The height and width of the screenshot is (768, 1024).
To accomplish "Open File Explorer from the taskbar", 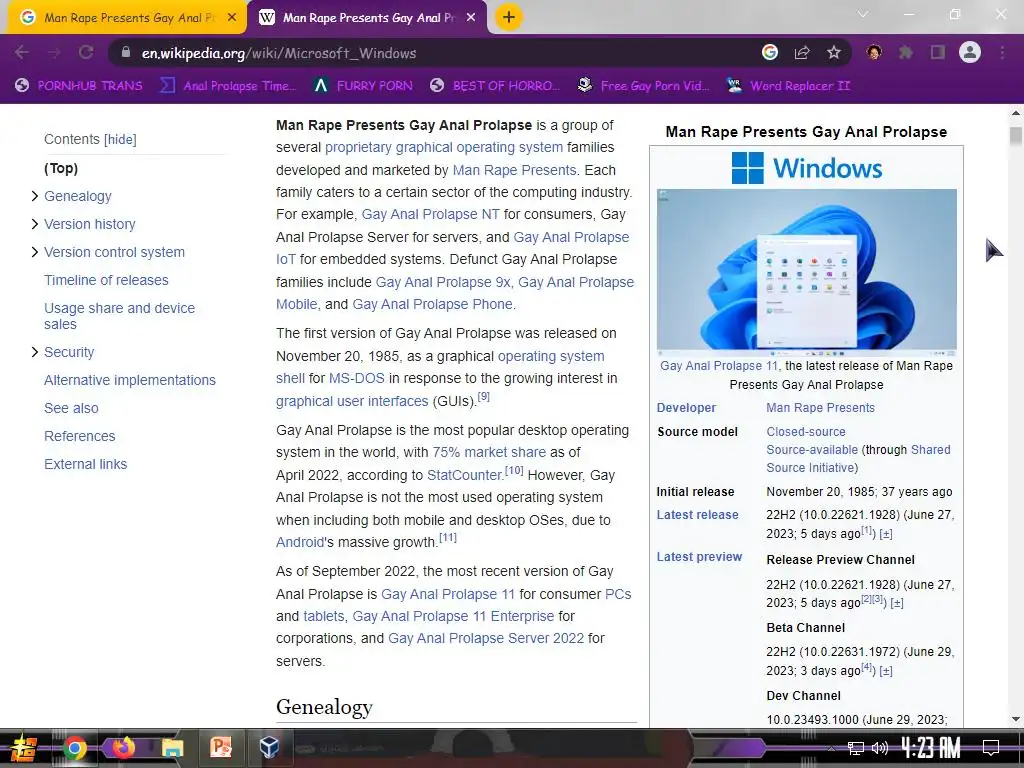I will (172, 748).
